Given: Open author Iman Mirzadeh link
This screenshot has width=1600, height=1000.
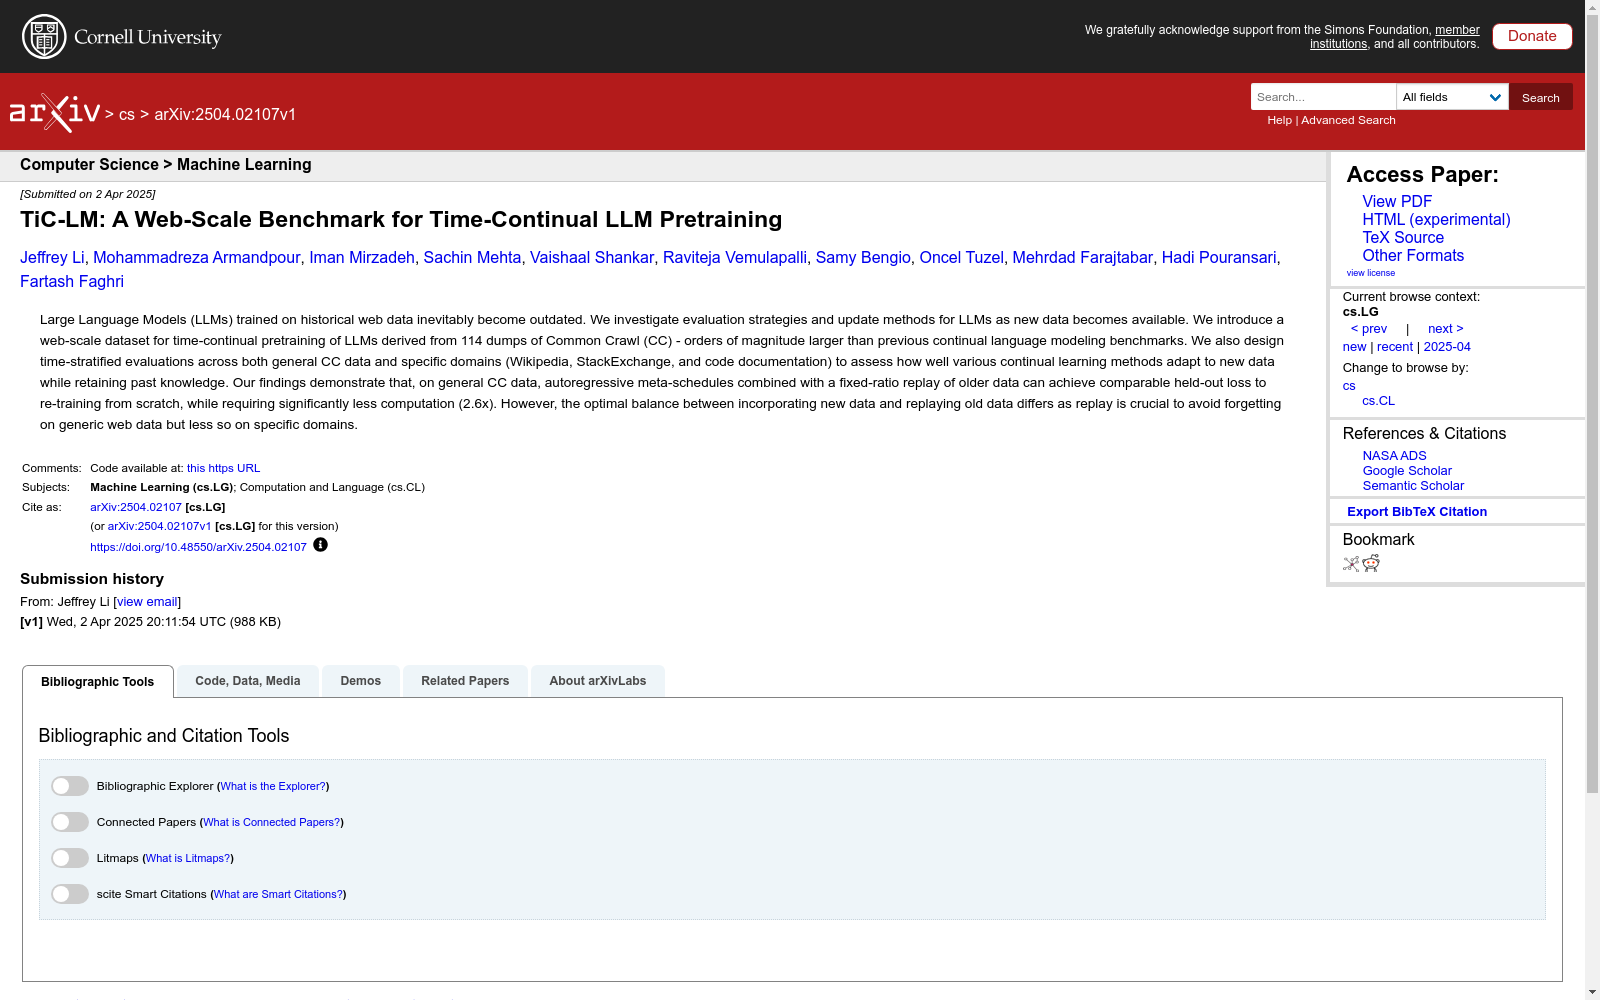Looking at the screenshot, I should (362, 258).
